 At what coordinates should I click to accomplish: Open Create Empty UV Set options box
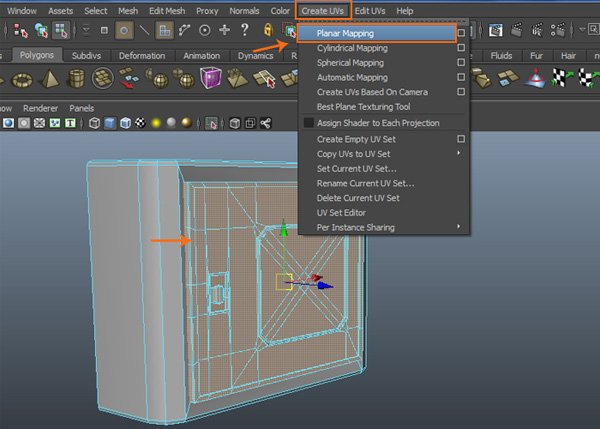click(x=461, y=139)
